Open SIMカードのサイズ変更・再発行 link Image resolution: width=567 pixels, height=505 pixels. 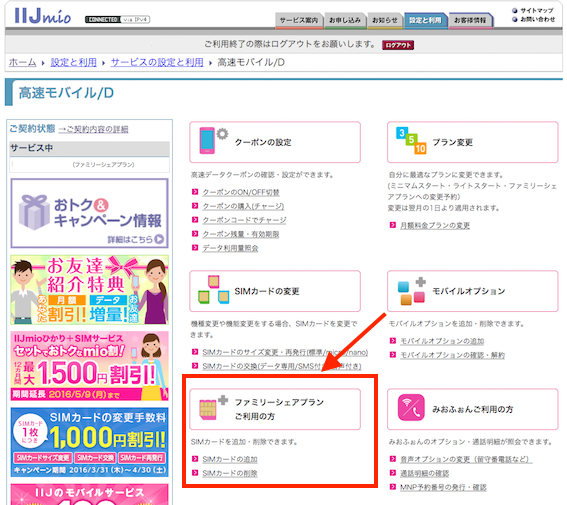pyautogui.click(x=285, y=352)
